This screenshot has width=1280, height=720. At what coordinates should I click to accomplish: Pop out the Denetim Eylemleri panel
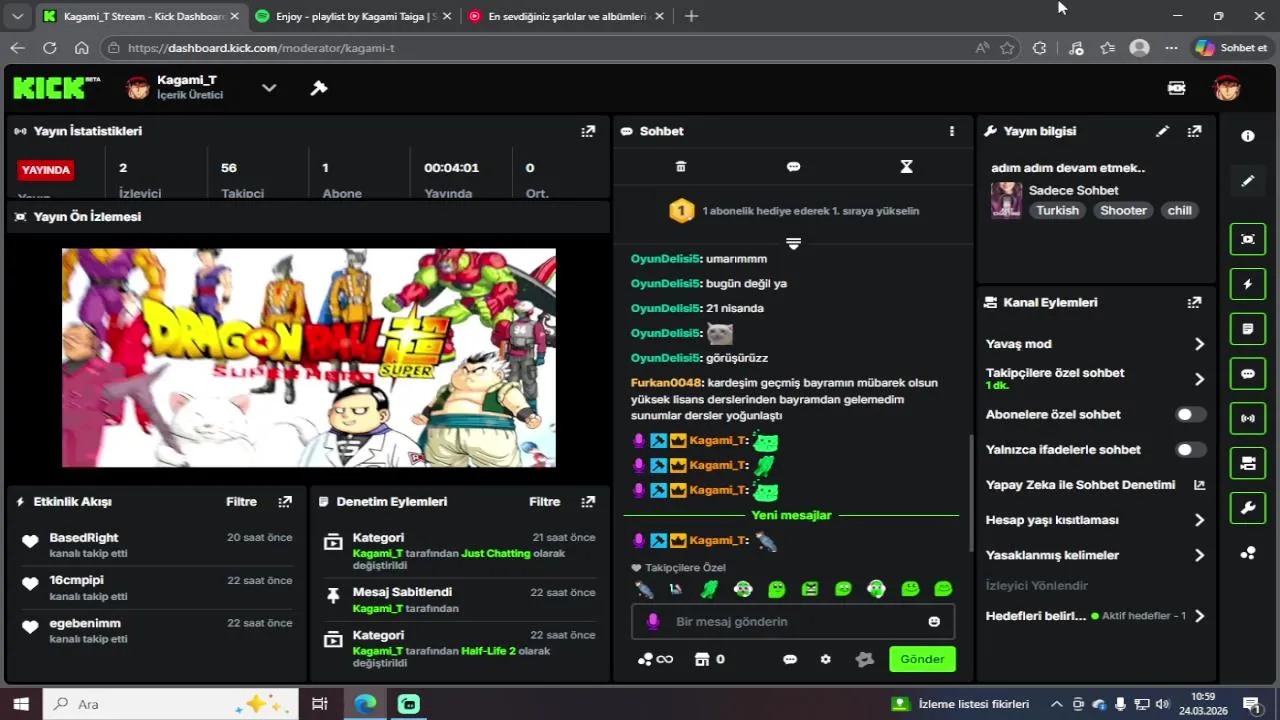click(588, 502)
